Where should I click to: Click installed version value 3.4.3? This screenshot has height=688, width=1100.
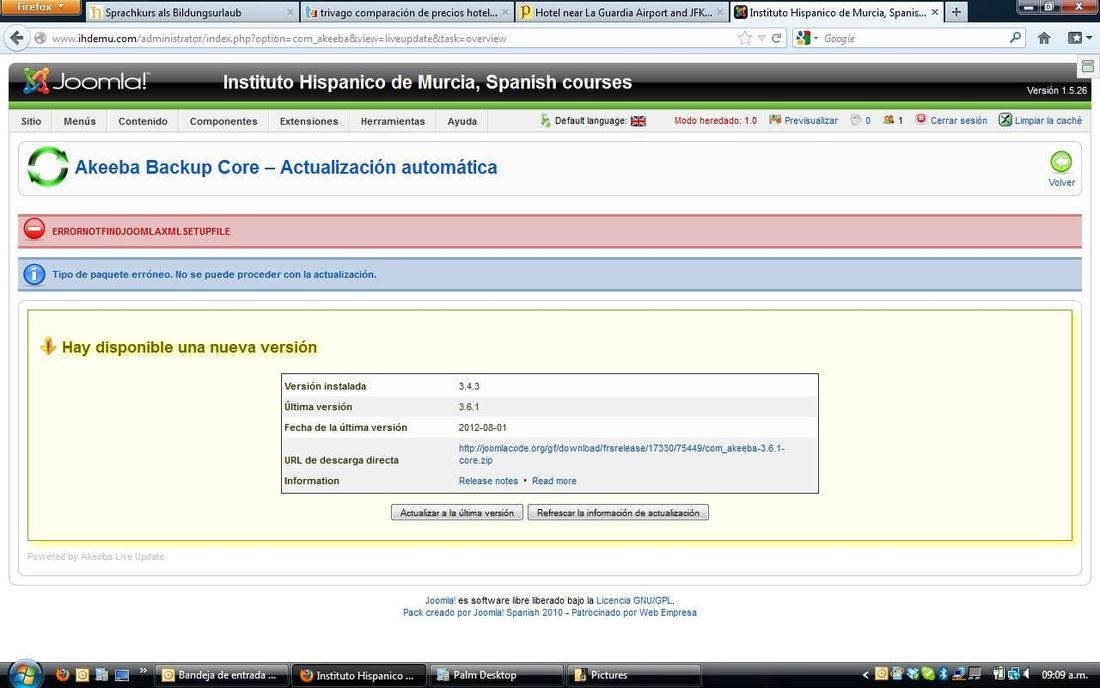pos(469,386)
